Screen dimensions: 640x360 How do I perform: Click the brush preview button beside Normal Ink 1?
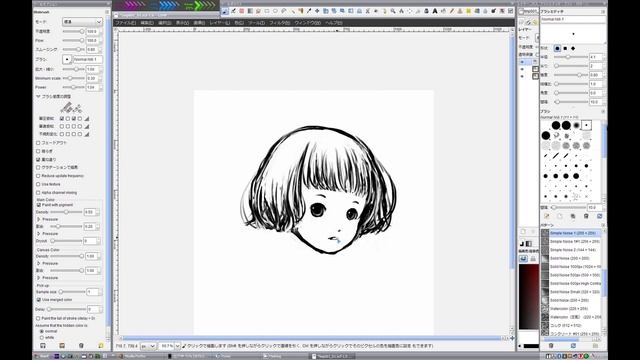[67, 60]
